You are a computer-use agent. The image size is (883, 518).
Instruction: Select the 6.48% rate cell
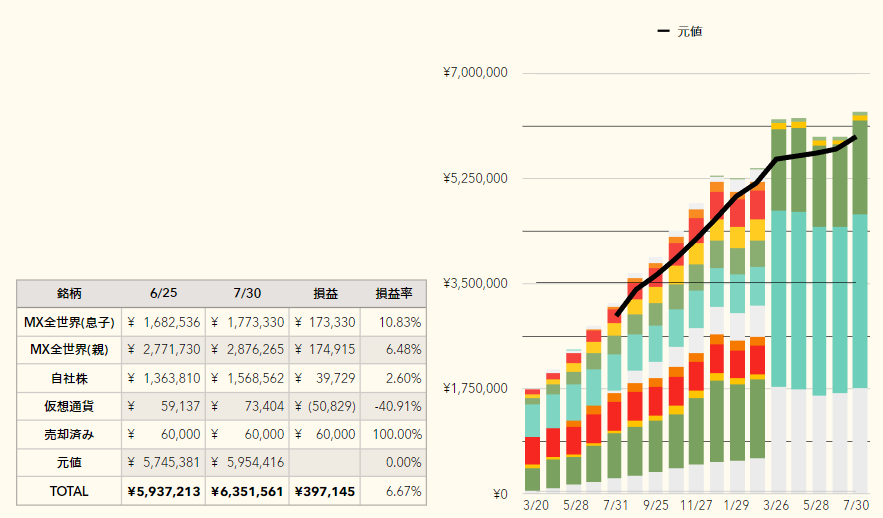tap(394, 350)
